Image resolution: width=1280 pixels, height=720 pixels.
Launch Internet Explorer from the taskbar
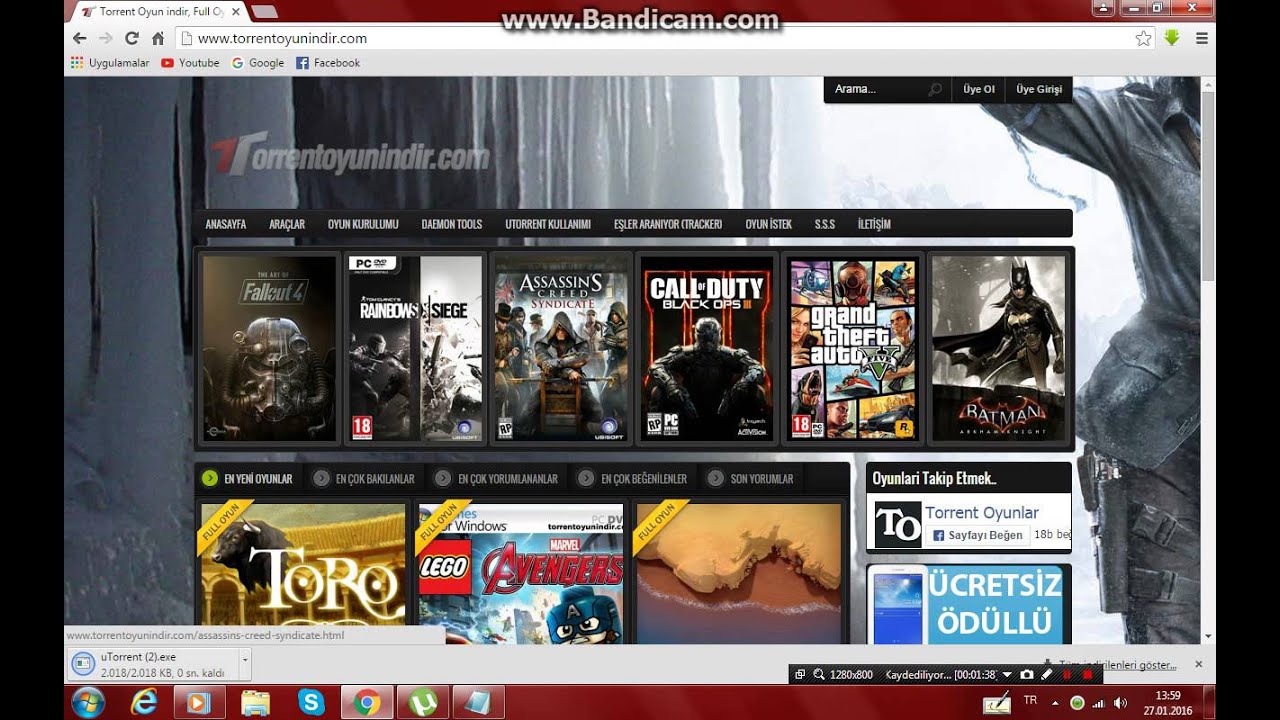pos(145,703)
